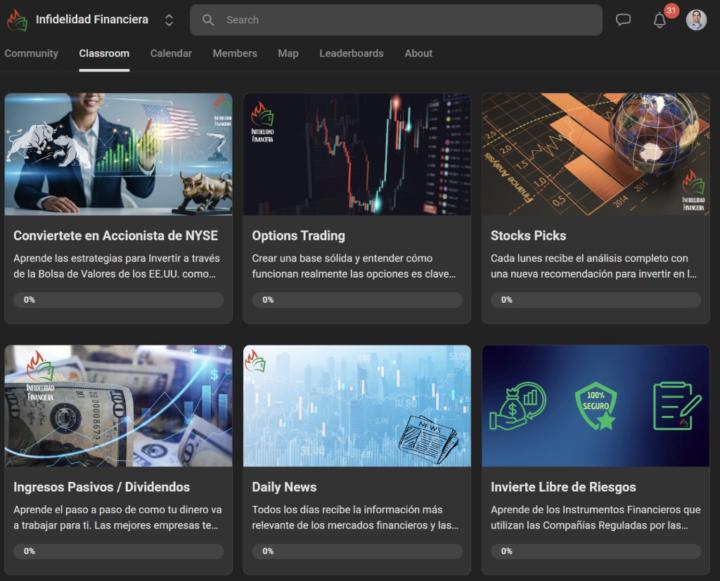Click the Conviertete en Accionista de NYSE title
The image size is (720, 581).
click(116, 236)
